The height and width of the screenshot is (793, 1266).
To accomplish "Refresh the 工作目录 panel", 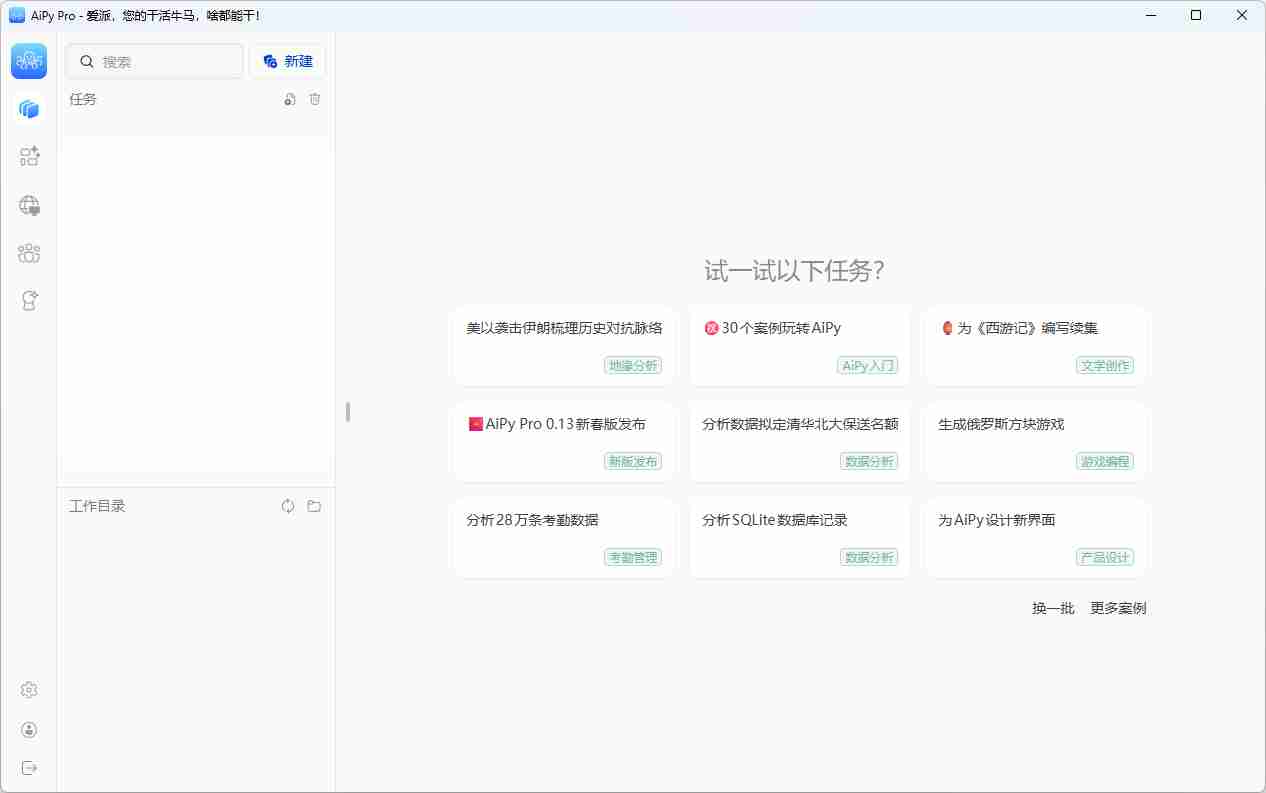I will [x=288, y=506].
